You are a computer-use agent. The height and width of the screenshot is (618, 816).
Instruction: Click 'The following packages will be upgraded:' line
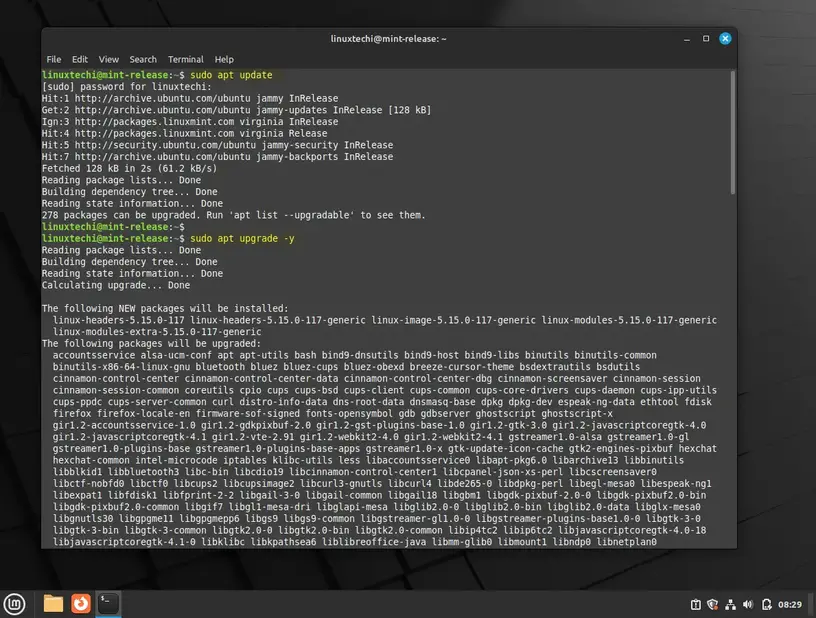151,344
